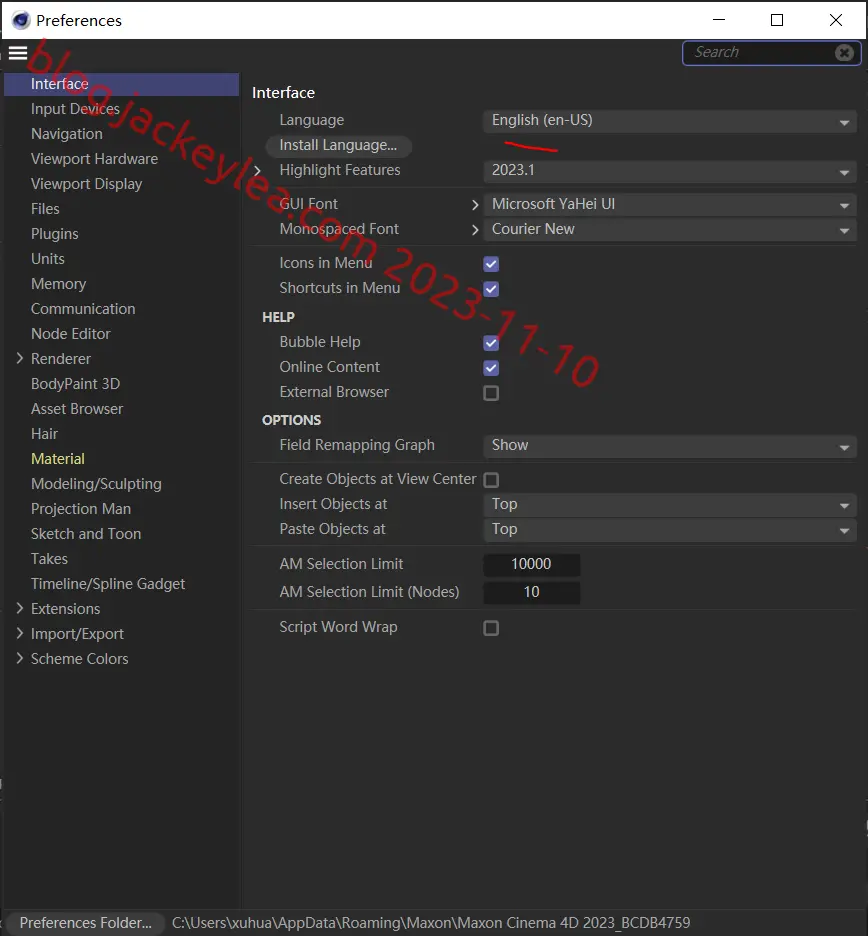Go to Navigation preferences
868x936 pixels.
tap(67, 134)
